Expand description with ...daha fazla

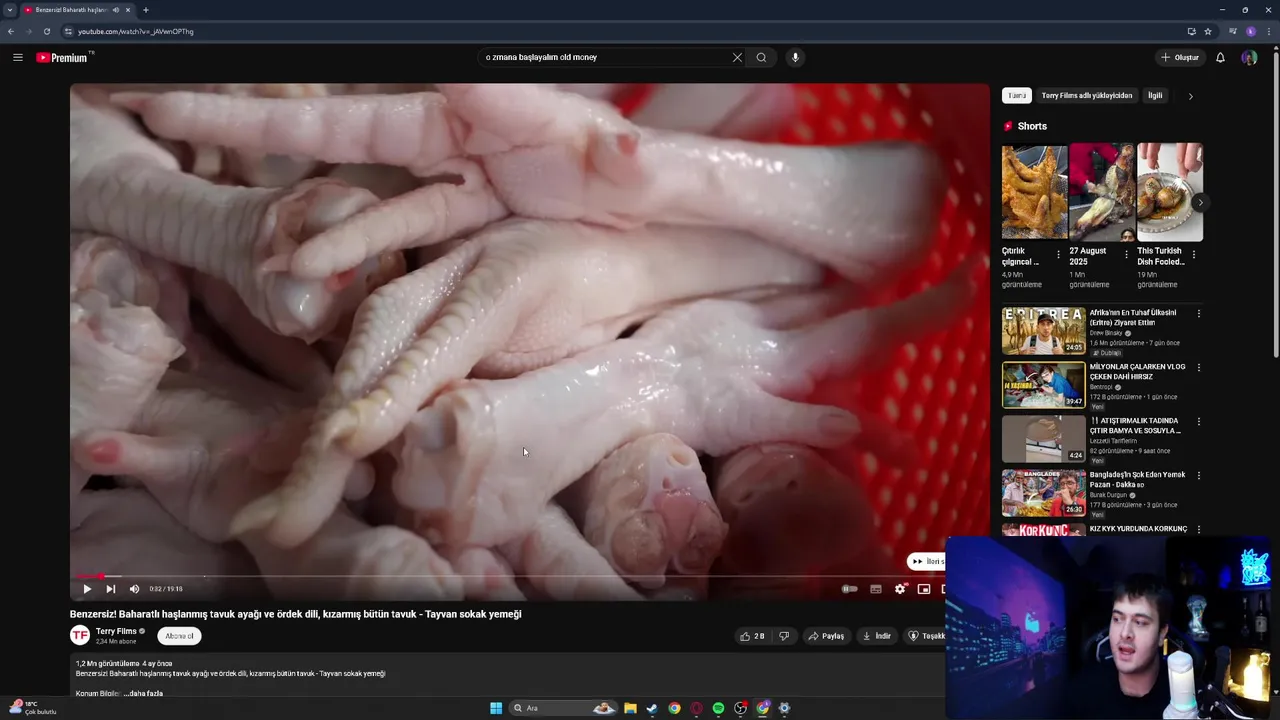(x=144, y=693)
